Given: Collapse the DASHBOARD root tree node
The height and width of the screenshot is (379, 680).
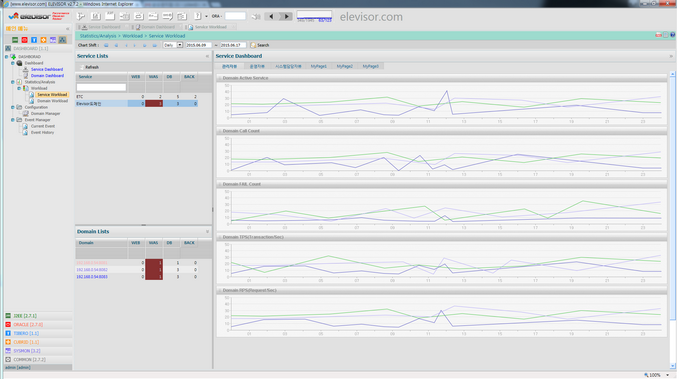Looking at the screenshot, I should (x=7, y=57).
